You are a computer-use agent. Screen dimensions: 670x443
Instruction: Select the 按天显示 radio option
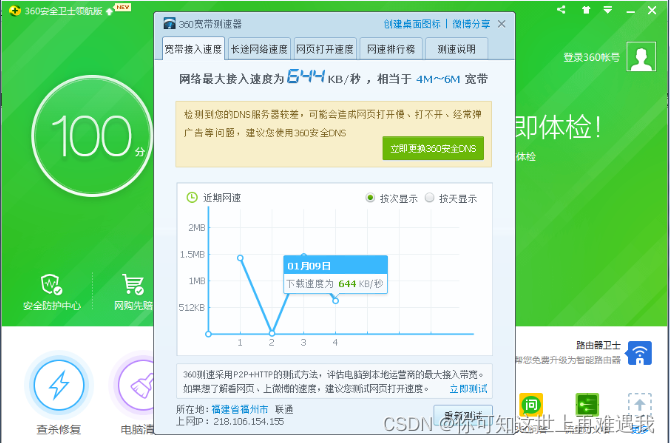(429, 197)
